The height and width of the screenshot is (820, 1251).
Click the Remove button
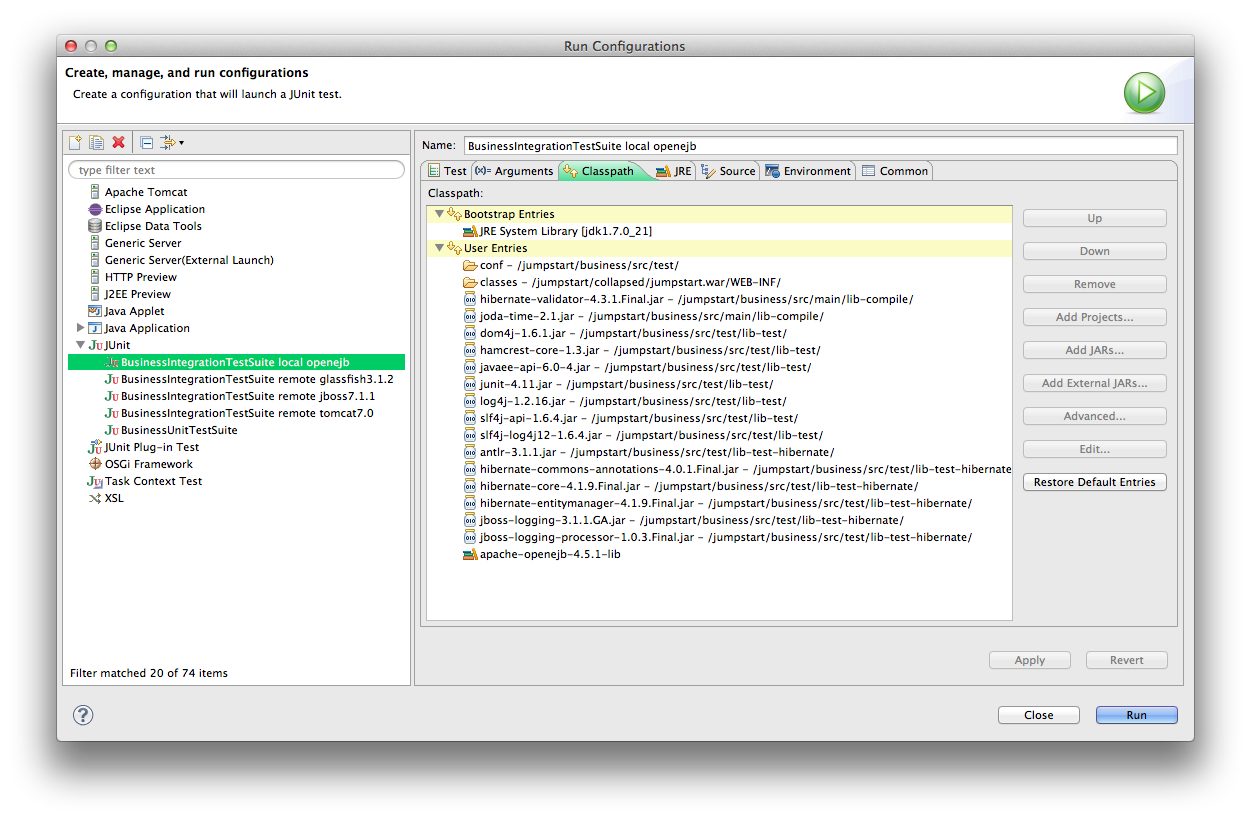tap(1094, 284)
